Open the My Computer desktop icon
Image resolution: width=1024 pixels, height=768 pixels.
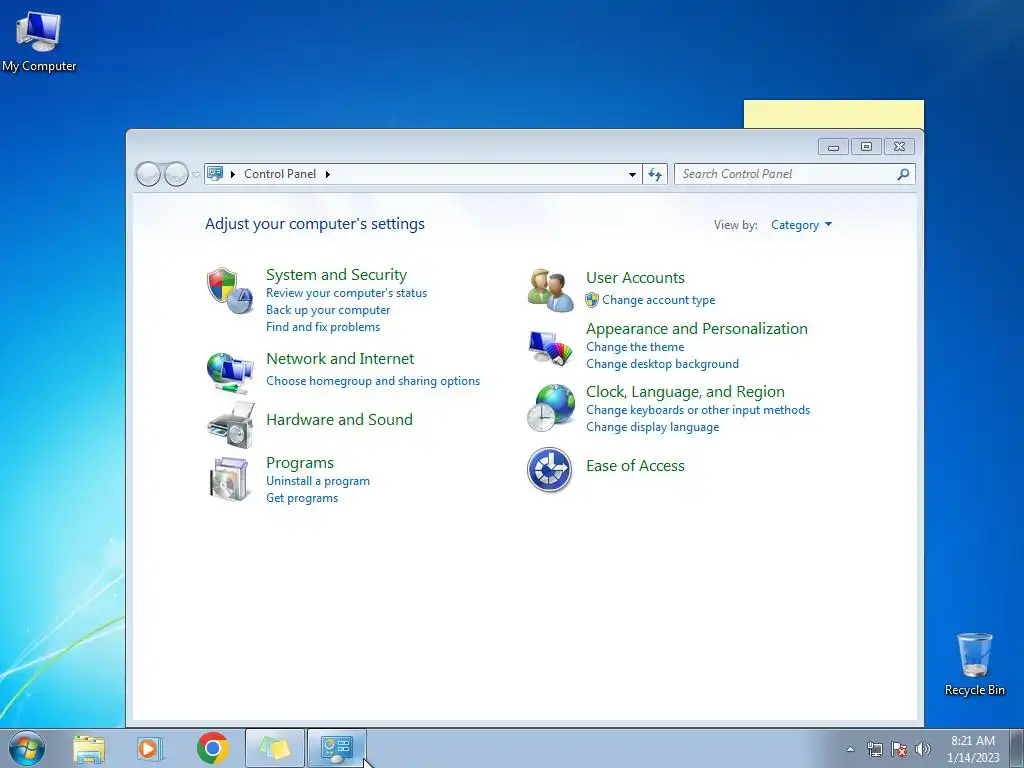coord(39,42)
